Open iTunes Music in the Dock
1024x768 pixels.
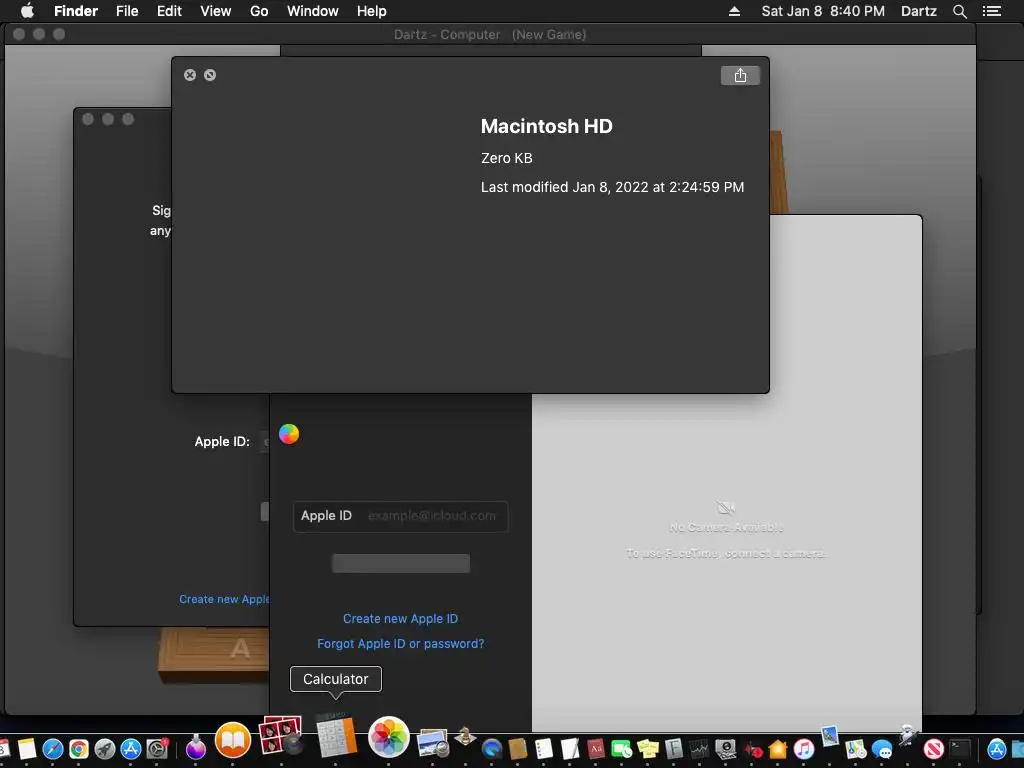click(x=804, y=748)
